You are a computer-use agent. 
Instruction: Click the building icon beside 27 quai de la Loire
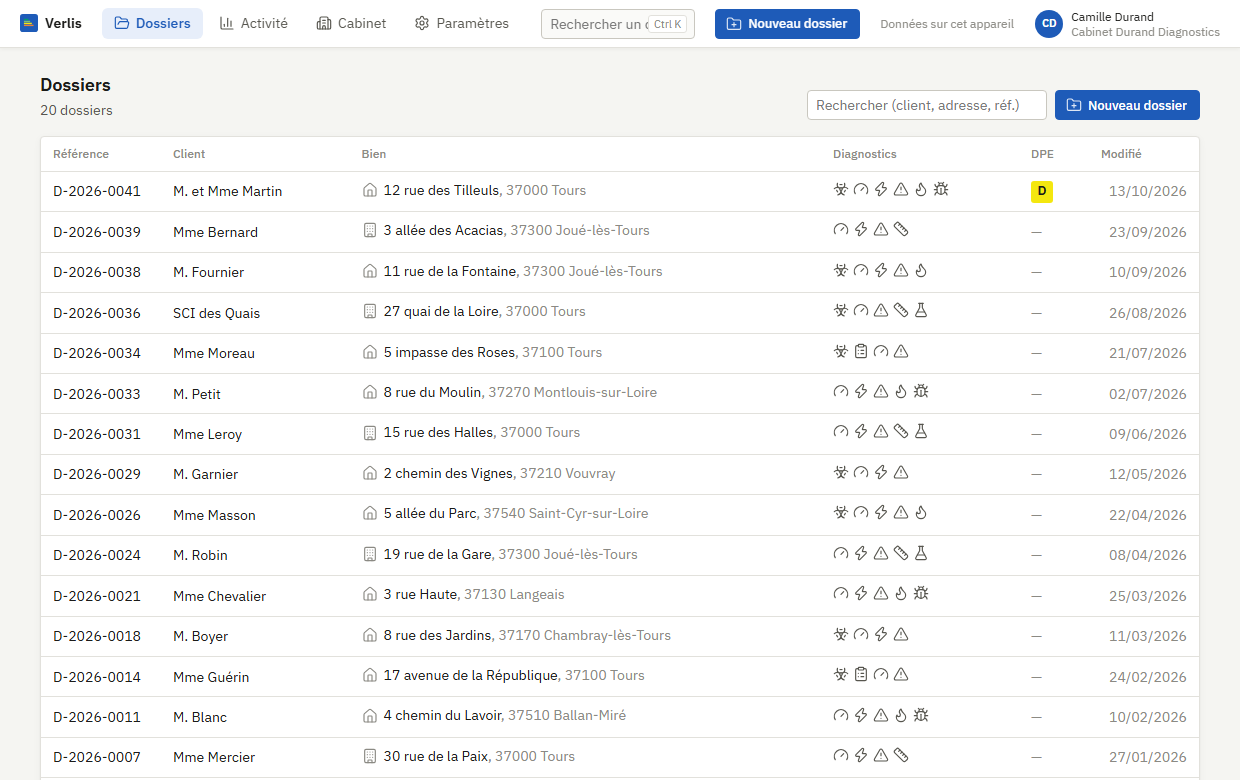tap(370, 312)
